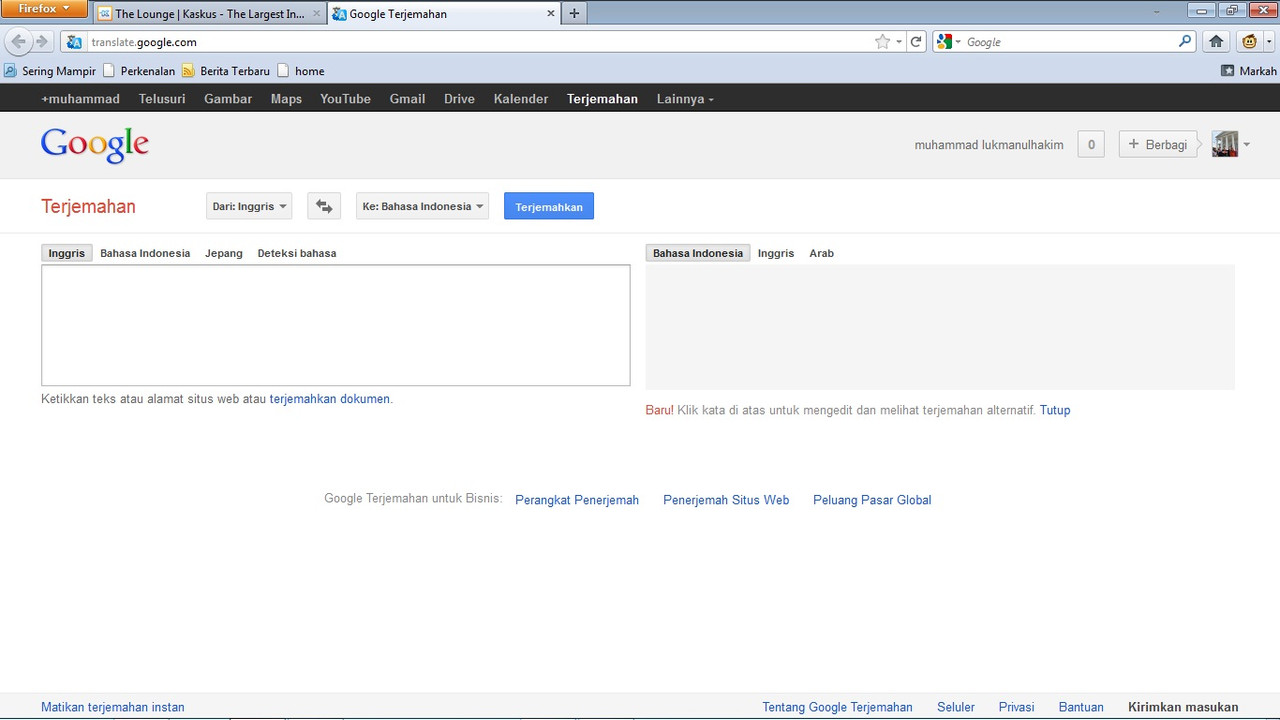Open the Firefox menu button
Screen dimensions: 1280x720
(x=44, y=9)
